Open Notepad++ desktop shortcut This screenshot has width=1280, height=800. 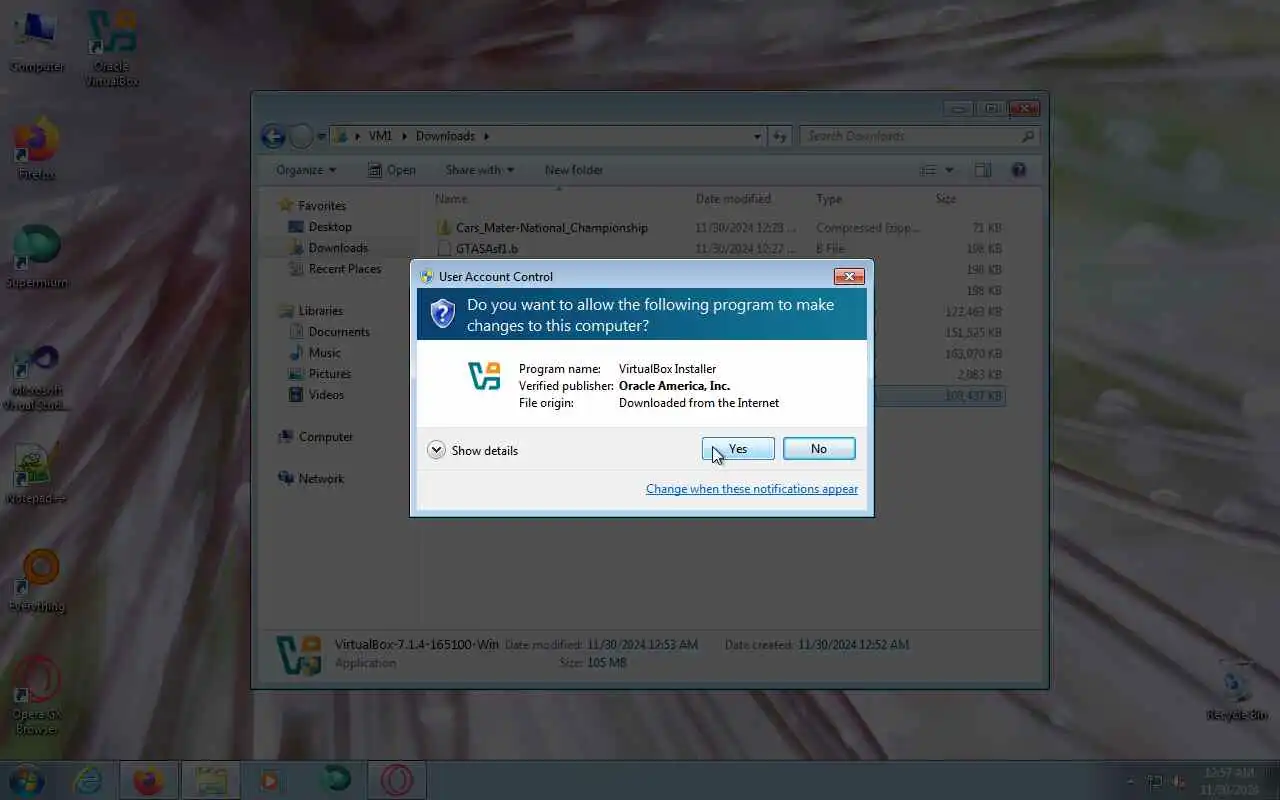click(x=37, y=473)
